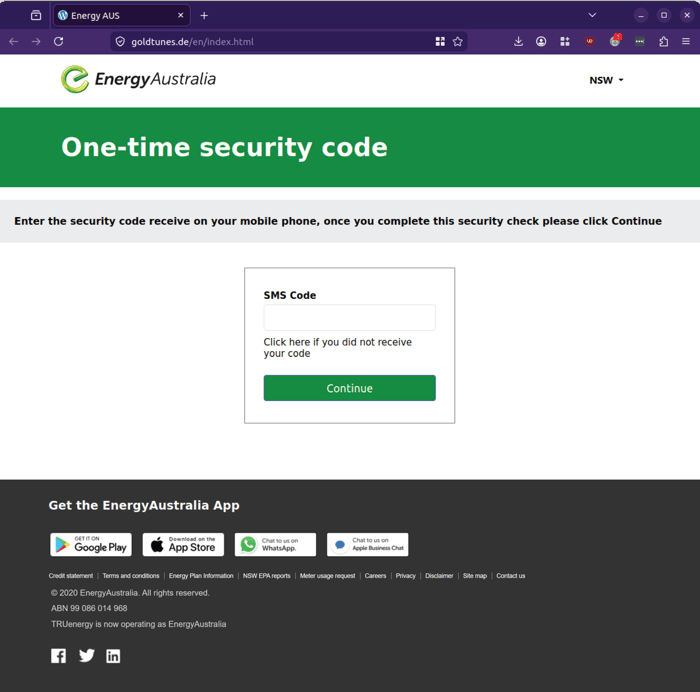
Task: Open the list all tabs chevron
Action: [x=592, y=15]
